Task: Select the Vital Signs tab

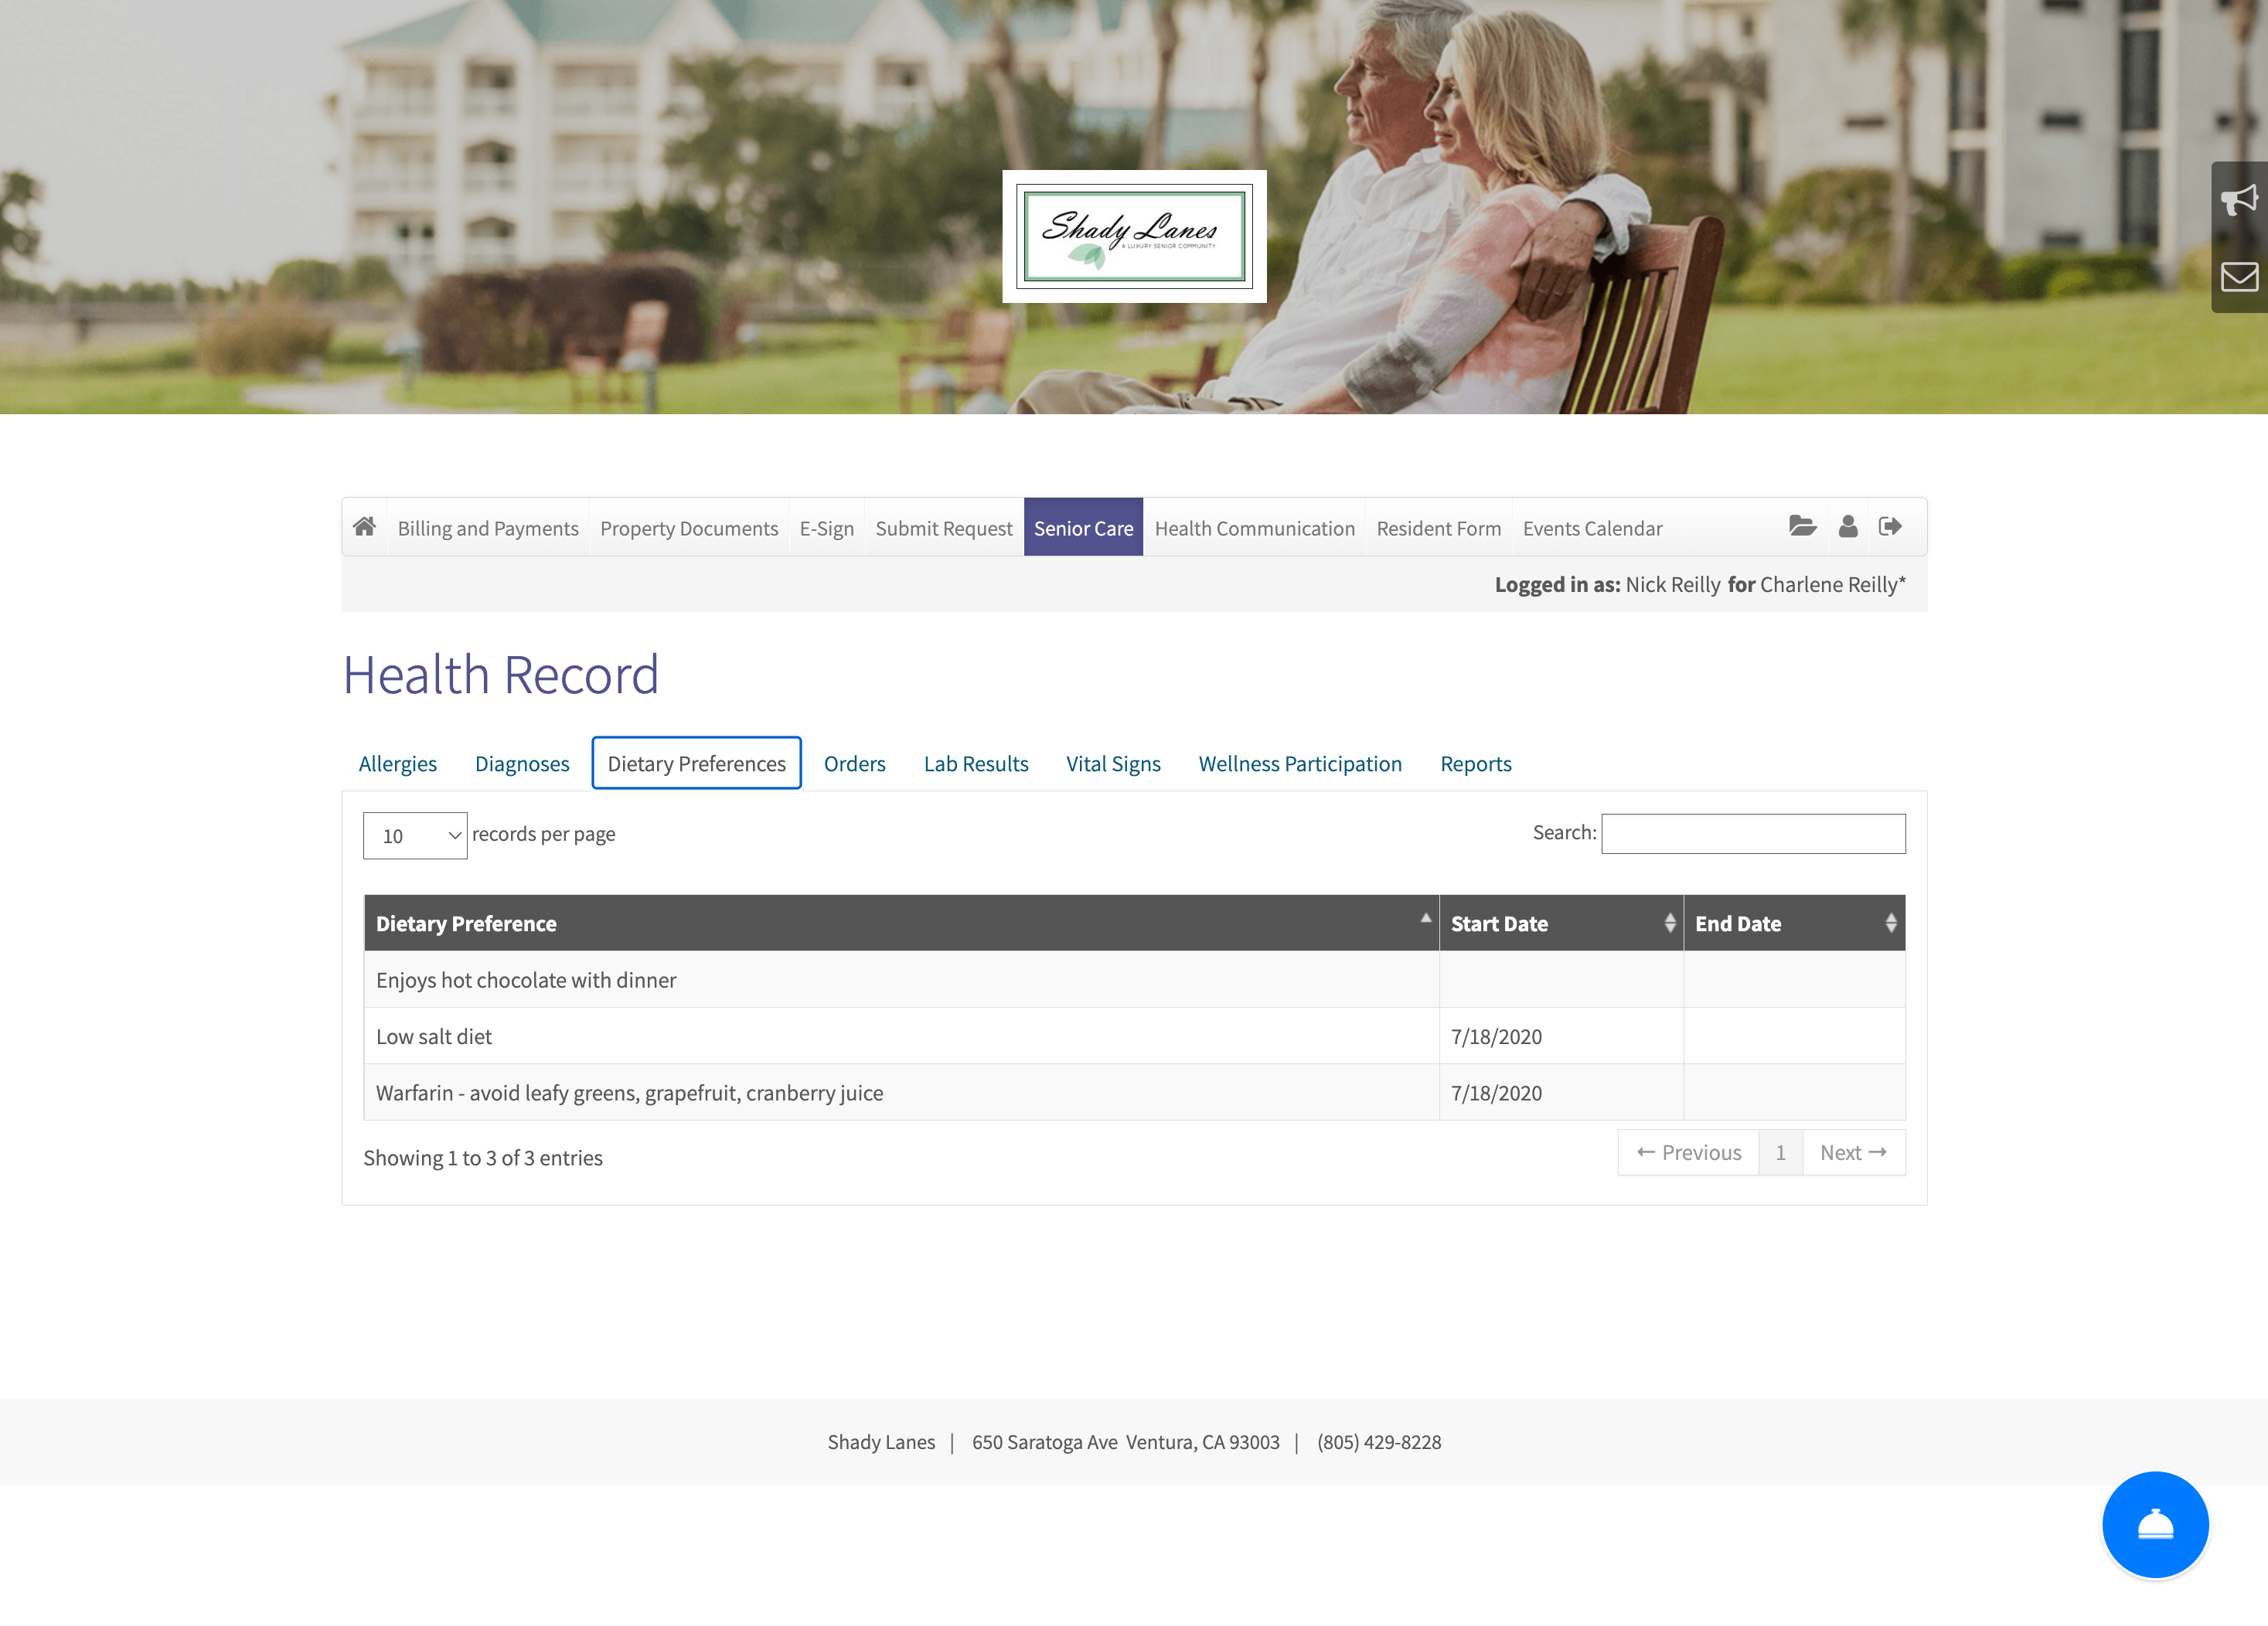Action: [x=1114, y=762]
